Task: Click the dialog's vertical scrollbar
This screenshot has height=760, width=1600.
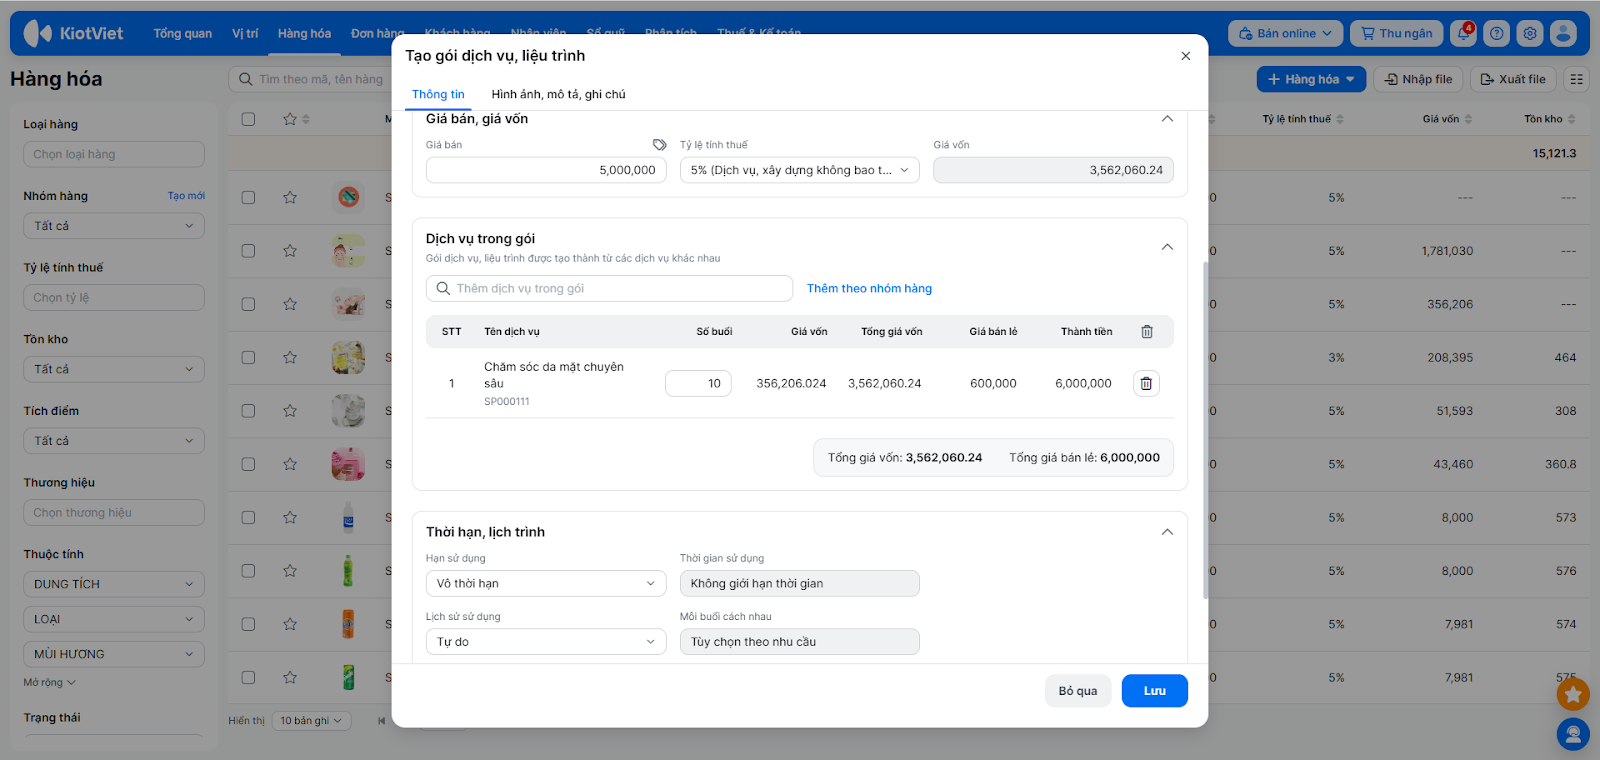Action: (x=1205, y=430)
